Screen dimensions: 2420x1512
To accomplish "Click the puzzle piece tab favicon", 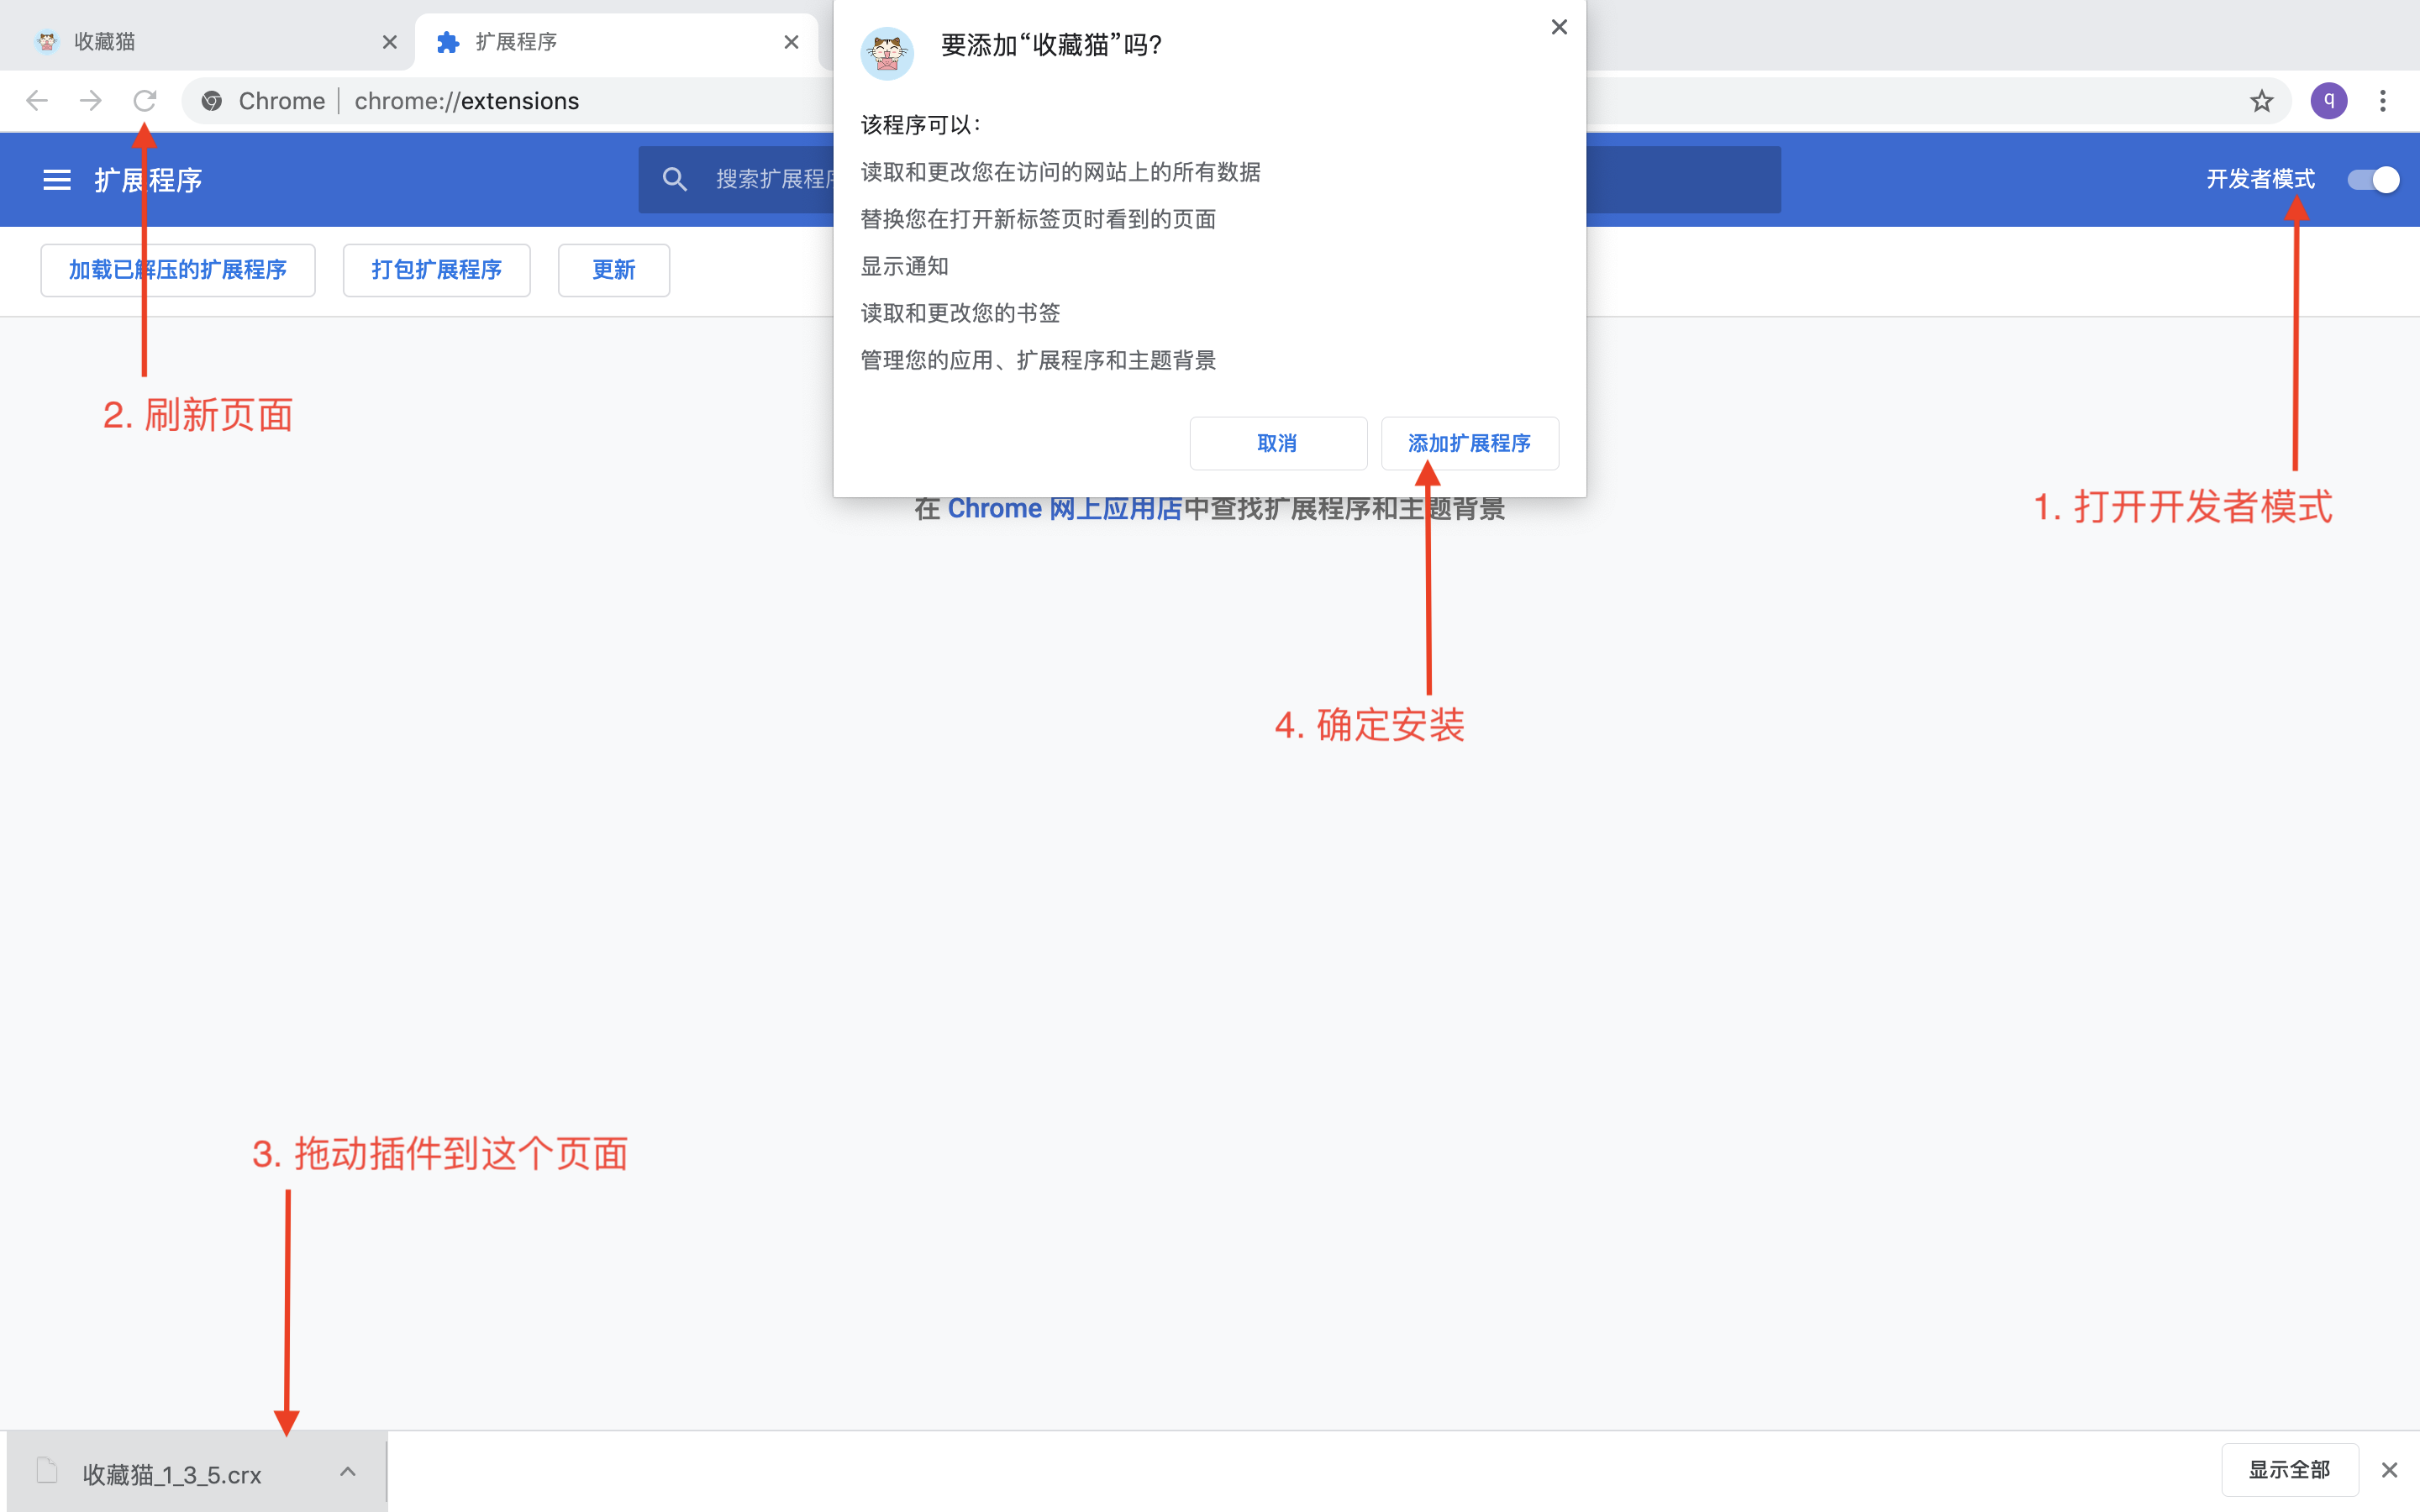I will point(448,42).
